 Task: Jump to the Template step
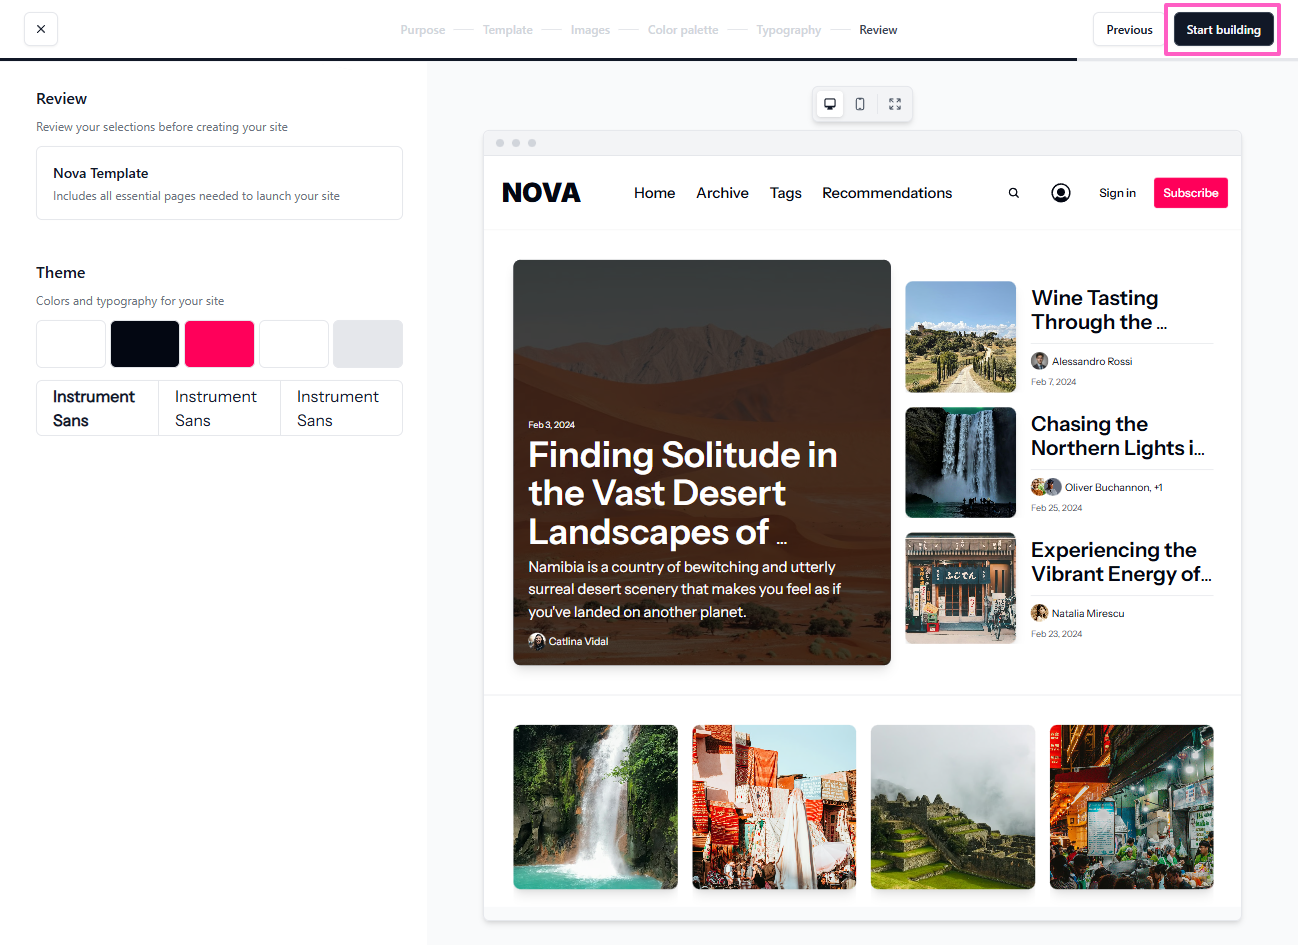[507, 30]
